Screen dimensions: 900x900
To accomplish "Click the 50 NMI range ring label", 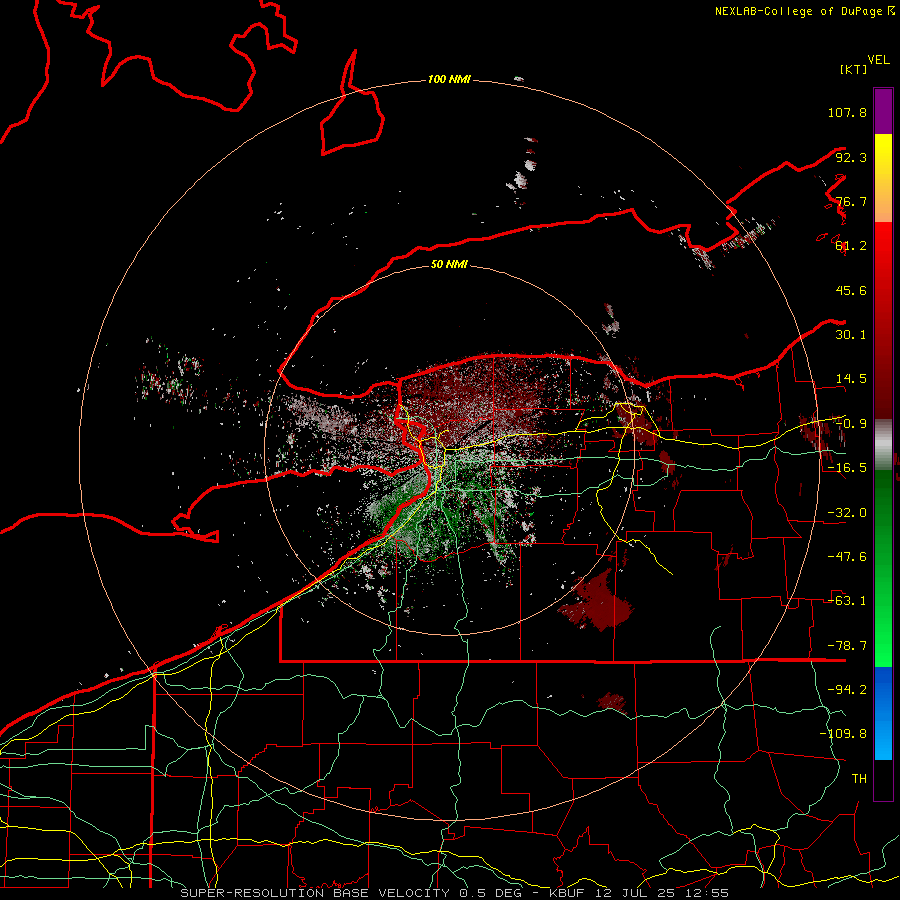I will (449, 264).
